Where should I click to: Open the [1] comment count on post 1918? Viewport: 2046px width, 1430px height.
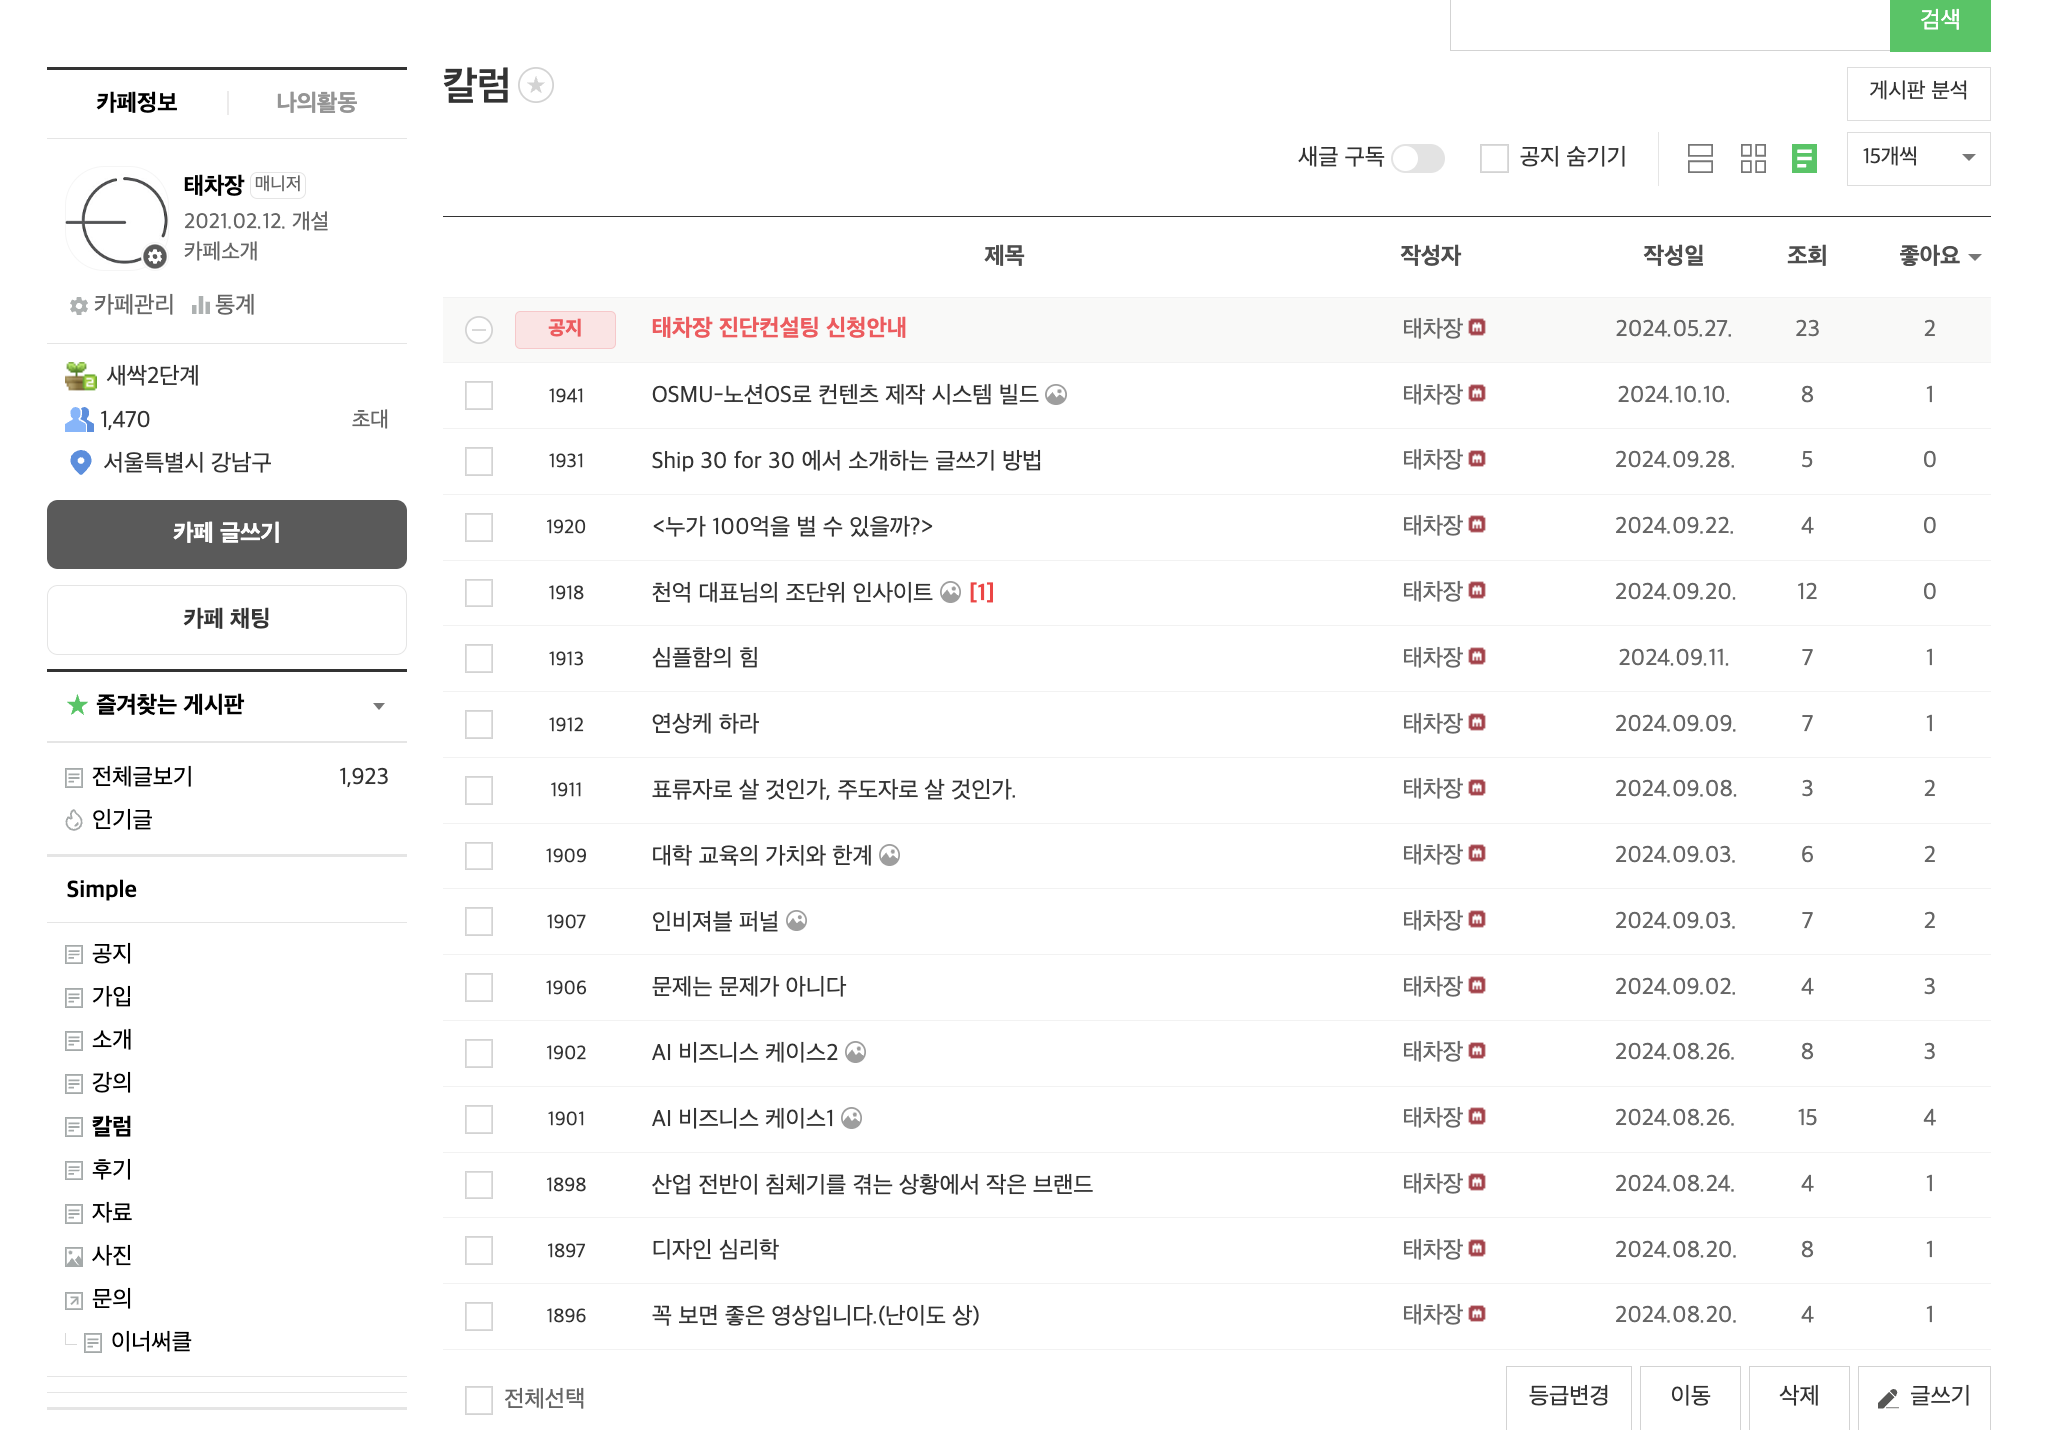(x=981, y=592)
